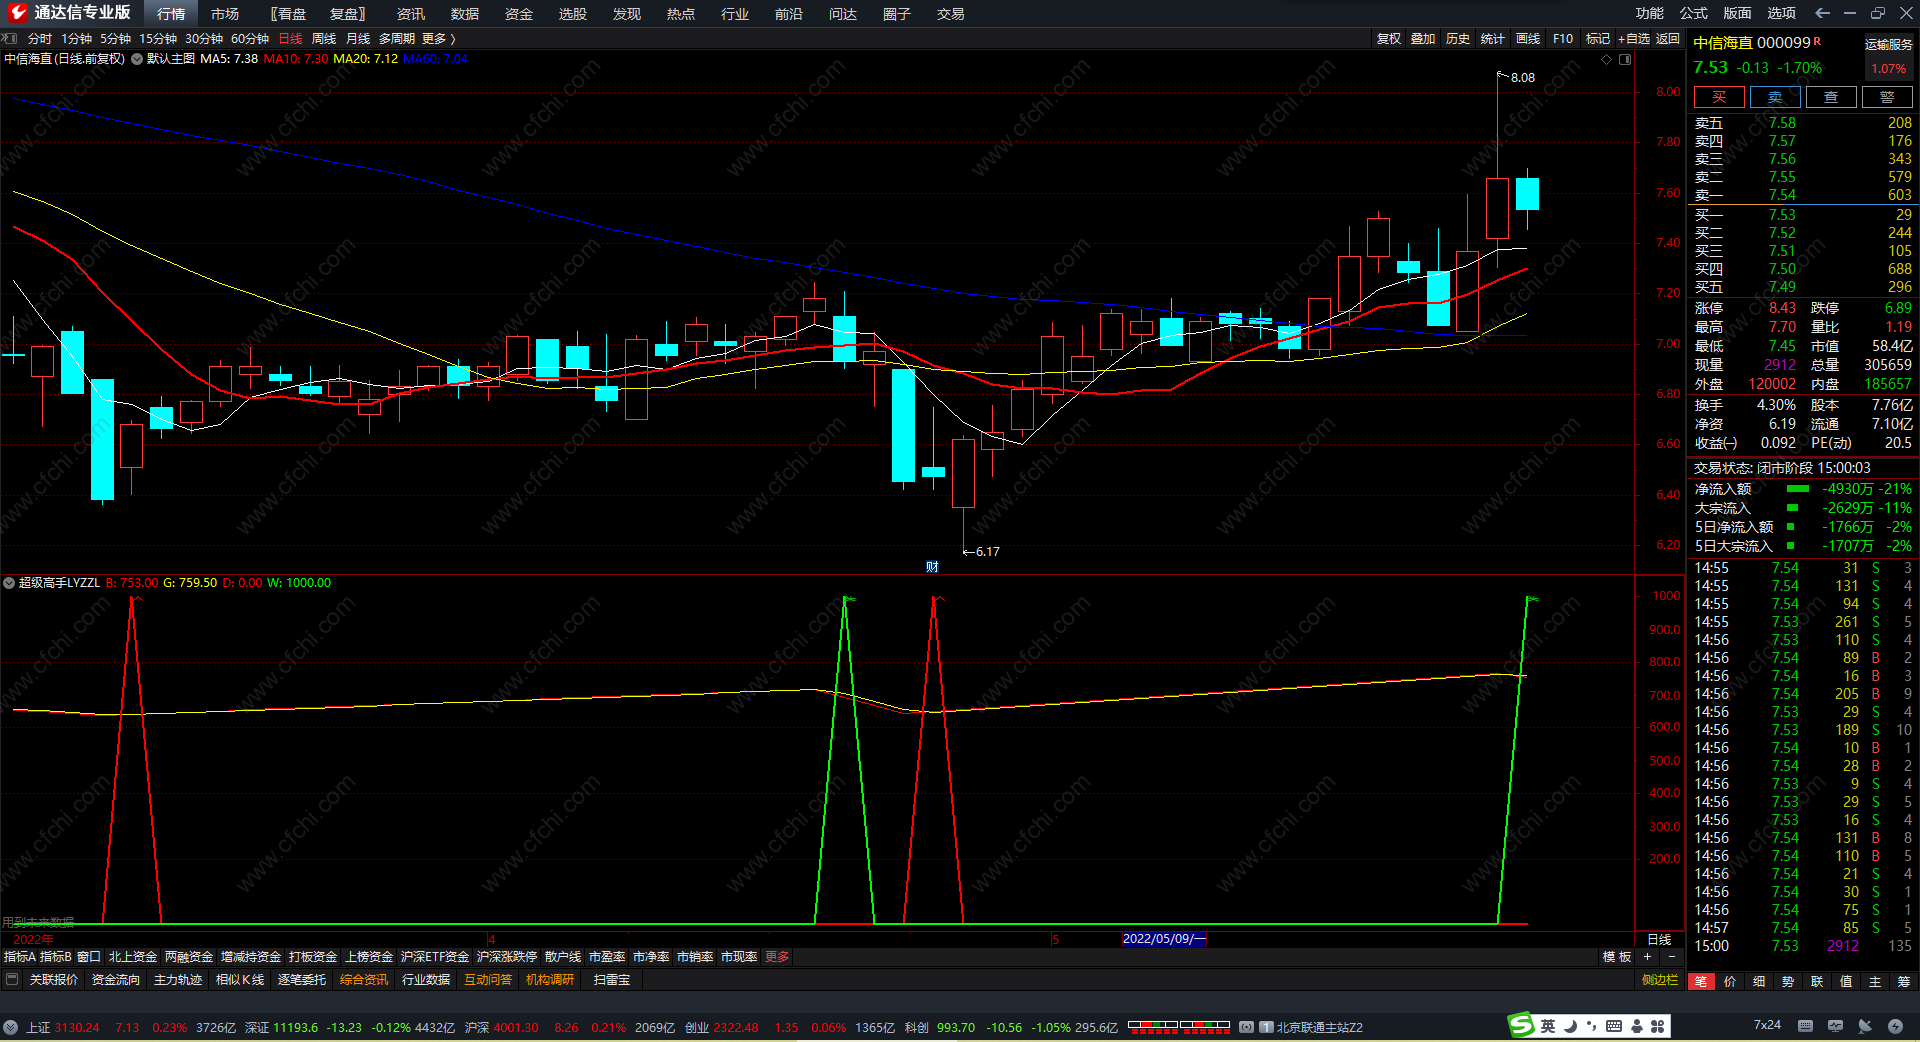Open the 公式 formula menu
Image resolution: width=1920 pixels, height=1042 pixels.
point(1694,13)
